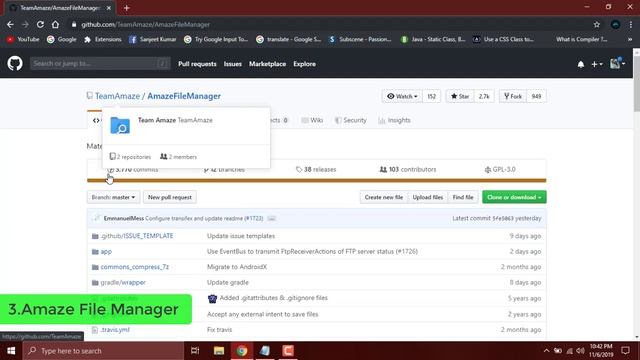Open the .travis.yml file
Image resolution: width=640 pixels, height=360 pixels.
point(115,330)
